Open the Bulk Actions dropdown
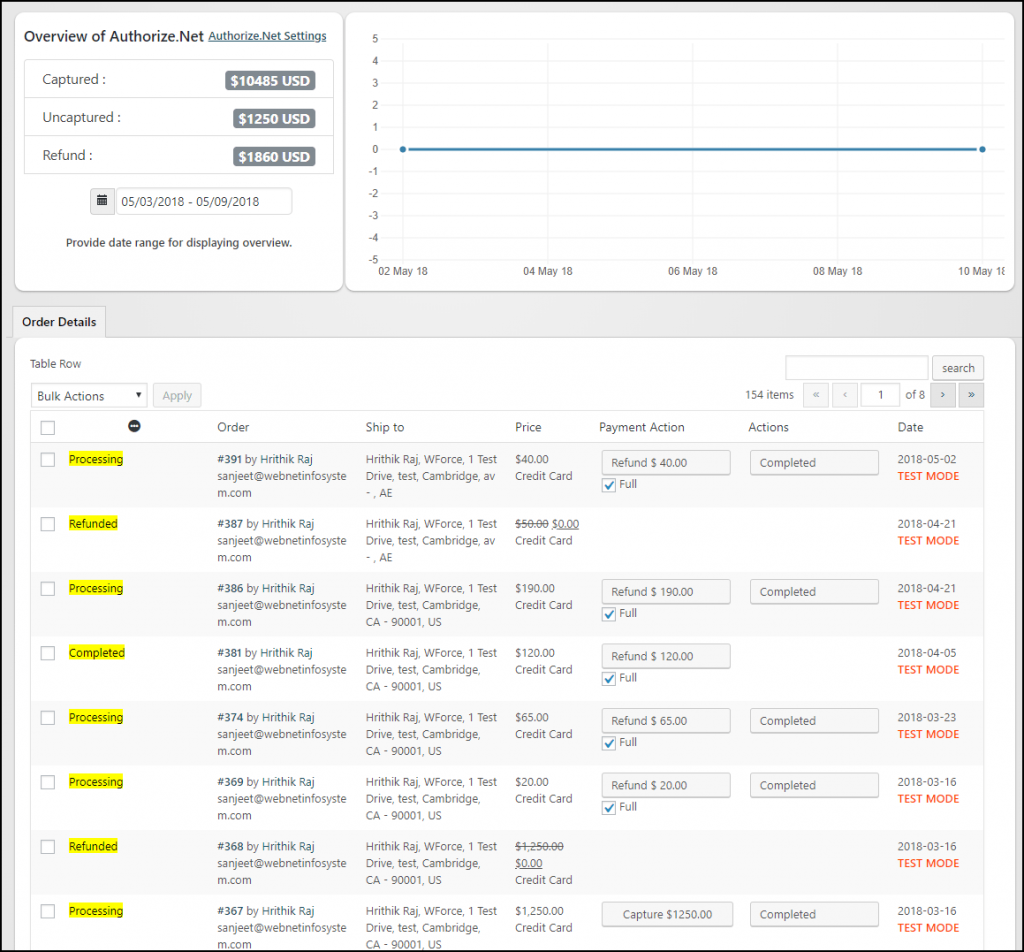 coord(89,396)
